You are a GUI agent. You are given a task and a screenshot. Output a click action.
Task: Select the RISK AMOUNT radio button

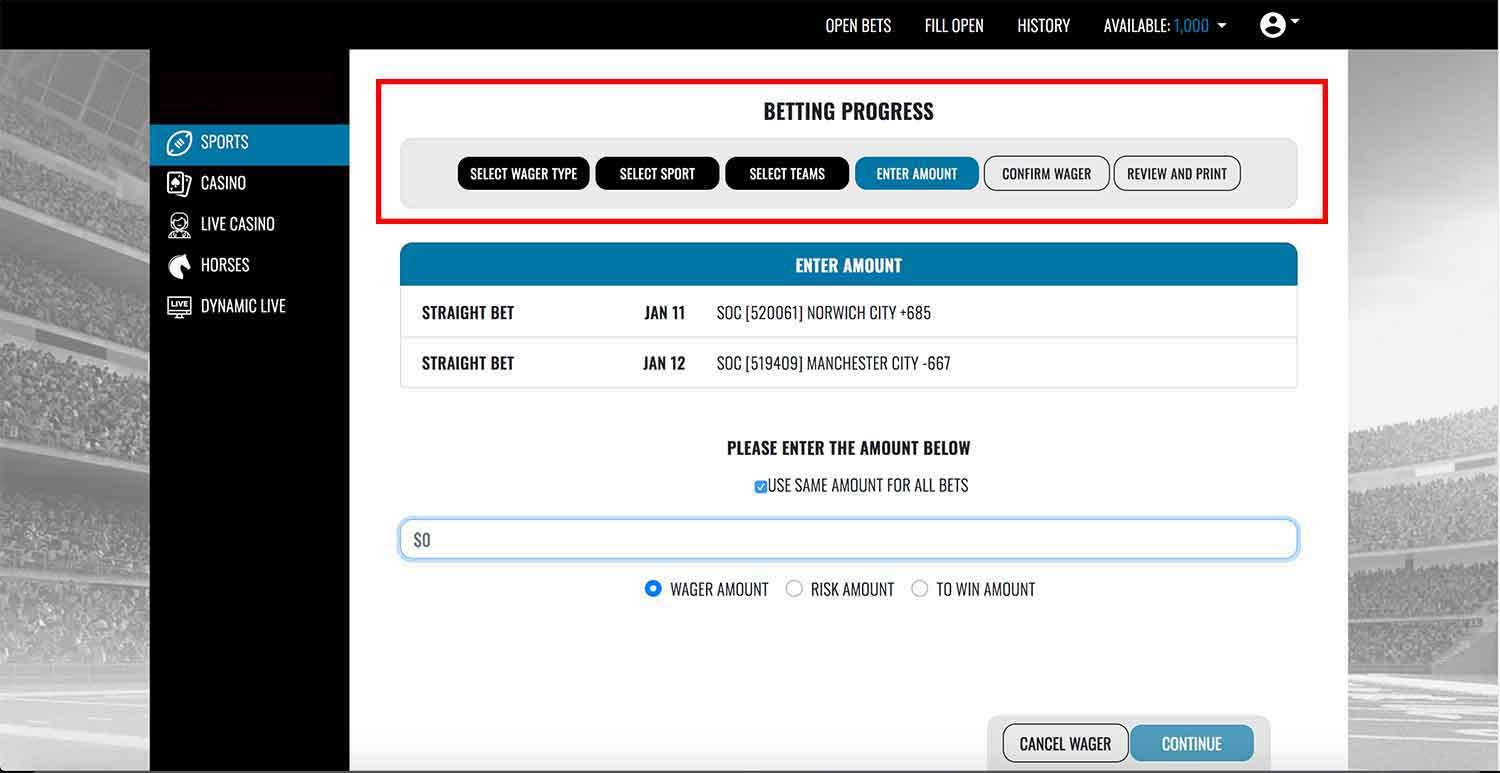(794, 589)
